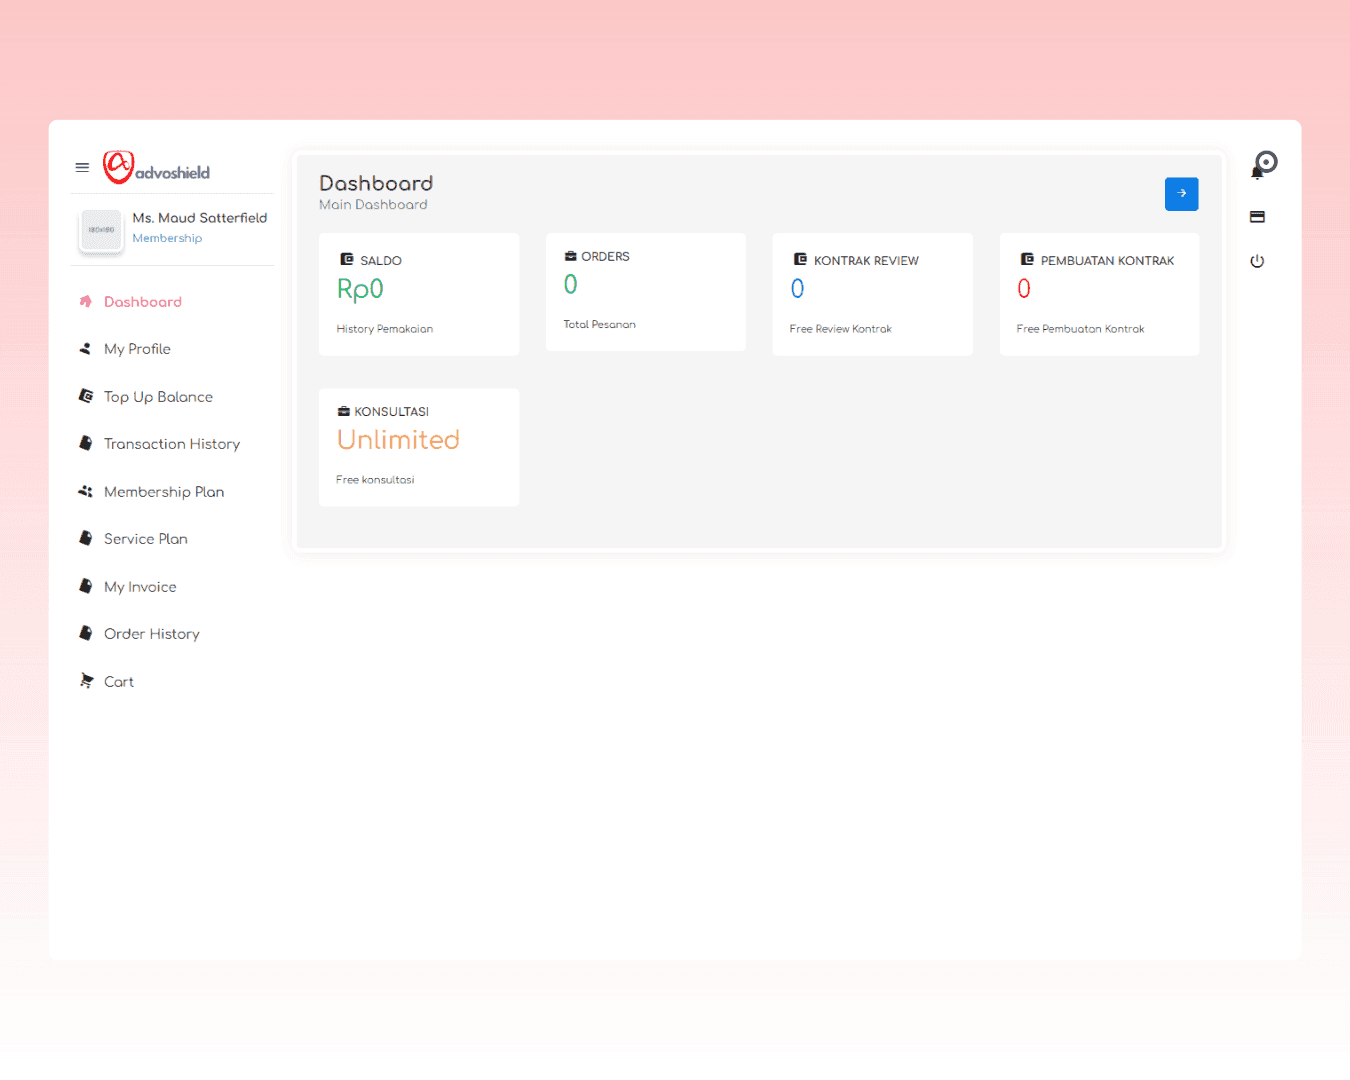Image resolution: width=1350 pixels, height=1080 pixels.
Task: Open the Membership link under username
Action: pos(167,239)
